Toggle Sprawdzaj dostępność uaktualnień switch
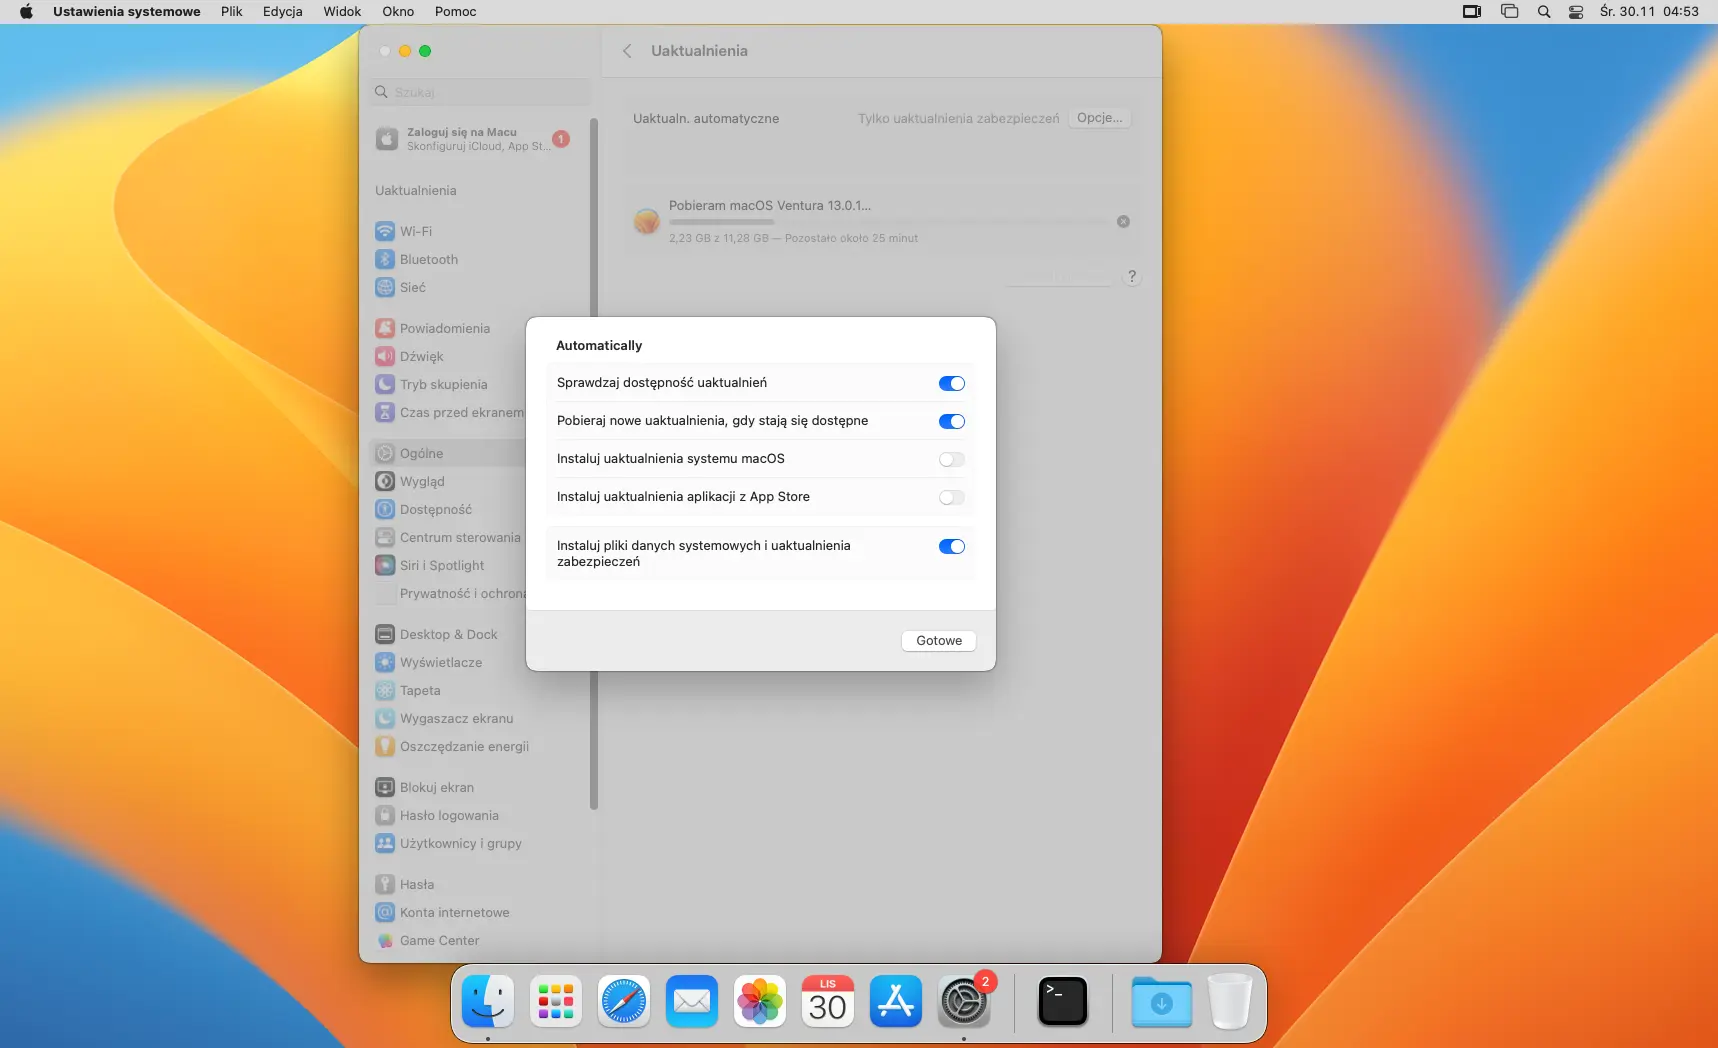This screenshot has height=1048, width=1718. pyautogui.click(x=951, y=383)
